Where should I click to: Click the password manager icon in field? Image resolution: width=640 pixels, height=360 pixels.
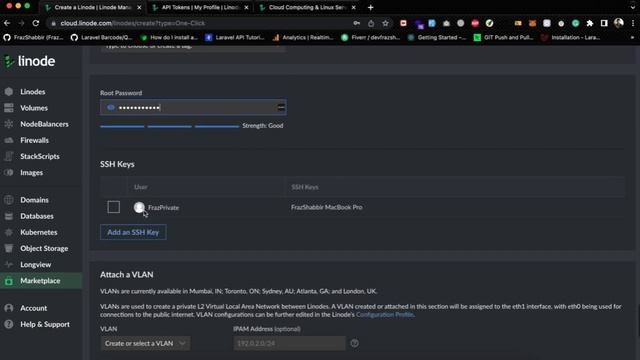point(281,107)
